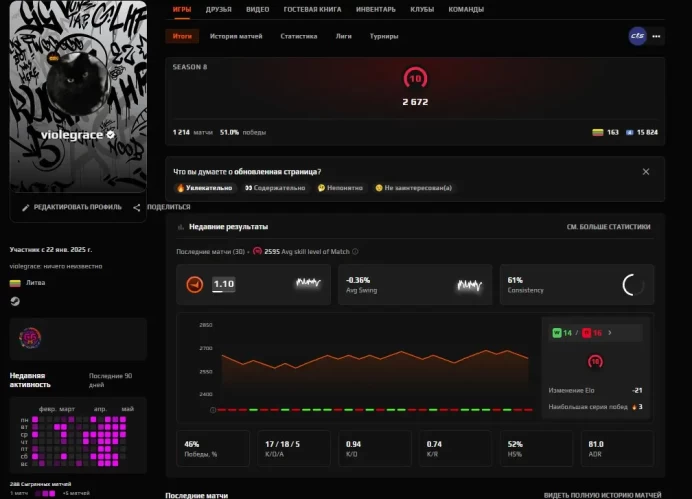
Task: Click the skill level icon next to 2595
Action: coord(257,251)
